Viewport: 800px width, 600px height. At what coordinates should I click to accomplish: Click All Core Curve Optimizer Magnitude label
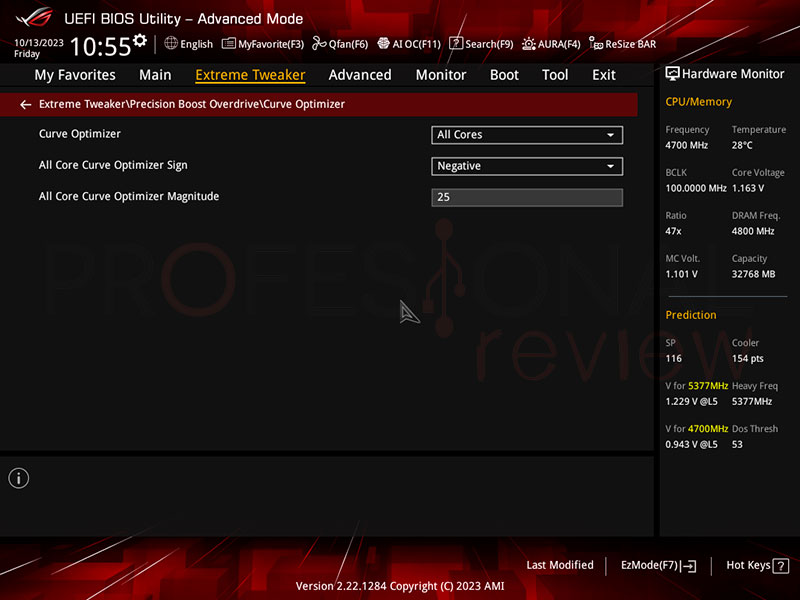tap(129, 196)
